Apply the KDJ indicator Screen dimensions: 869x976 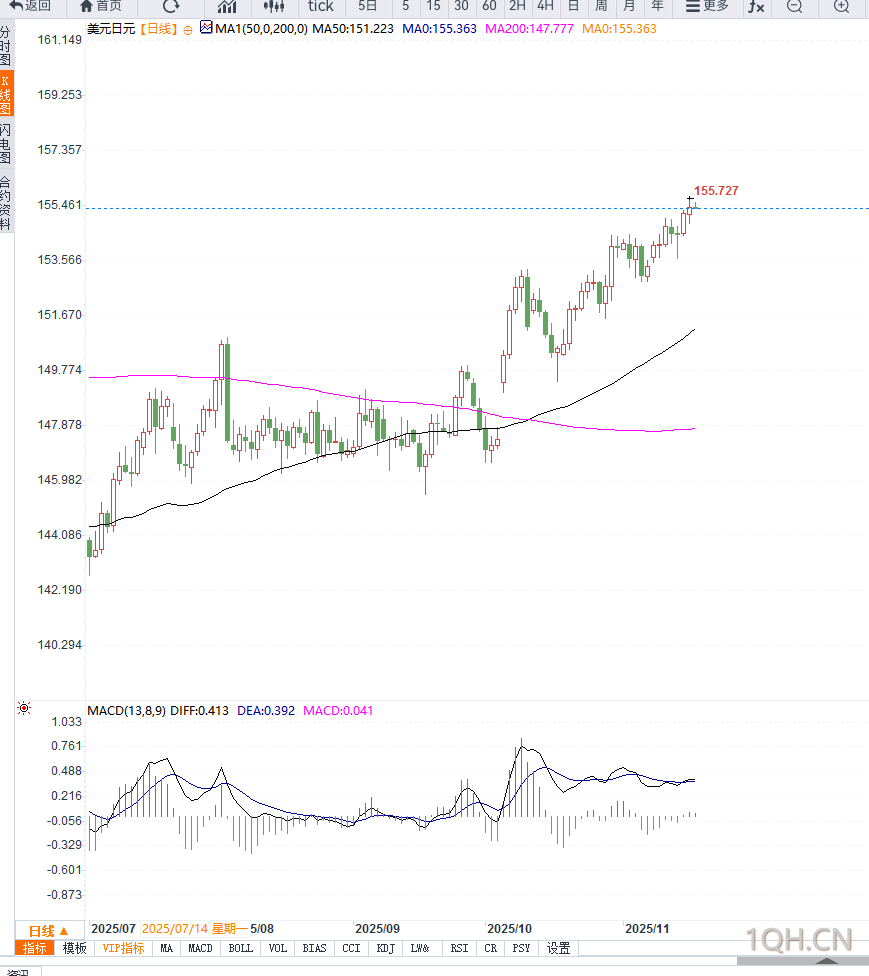[x=385, y=948]
